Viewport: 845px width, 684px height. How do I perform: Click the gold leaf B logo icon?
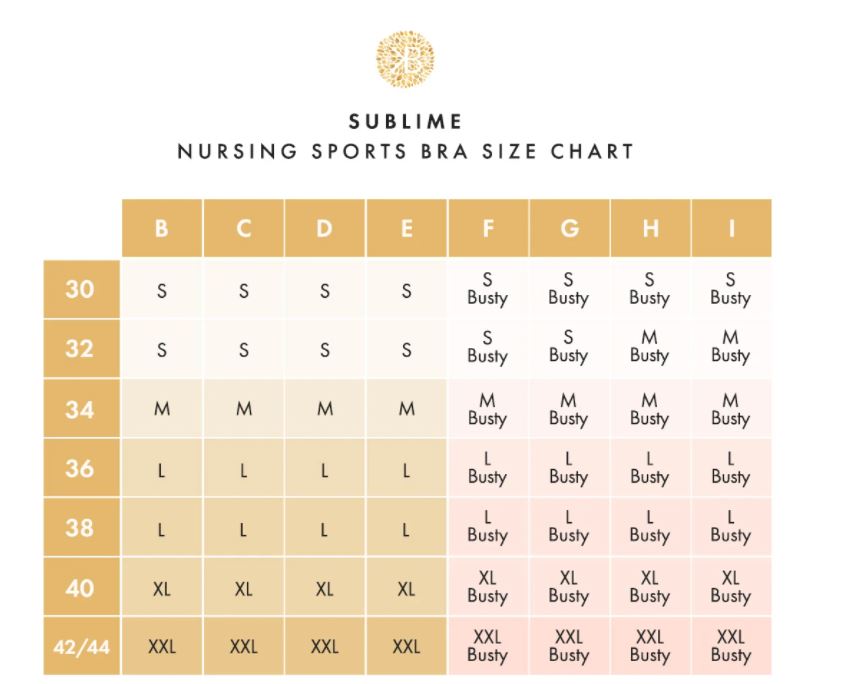click(405, 59)
